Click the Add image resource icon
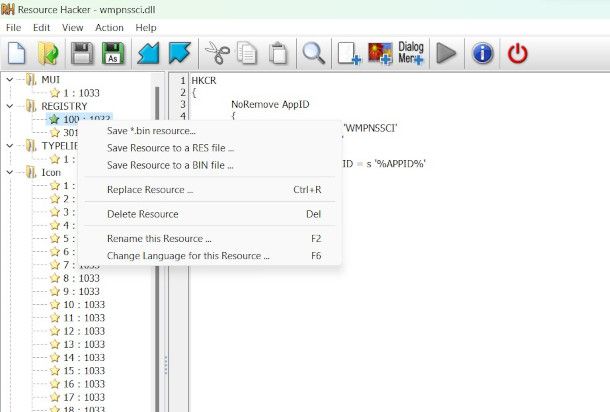This screenshot has width=610, height=412. coord(380,53)
